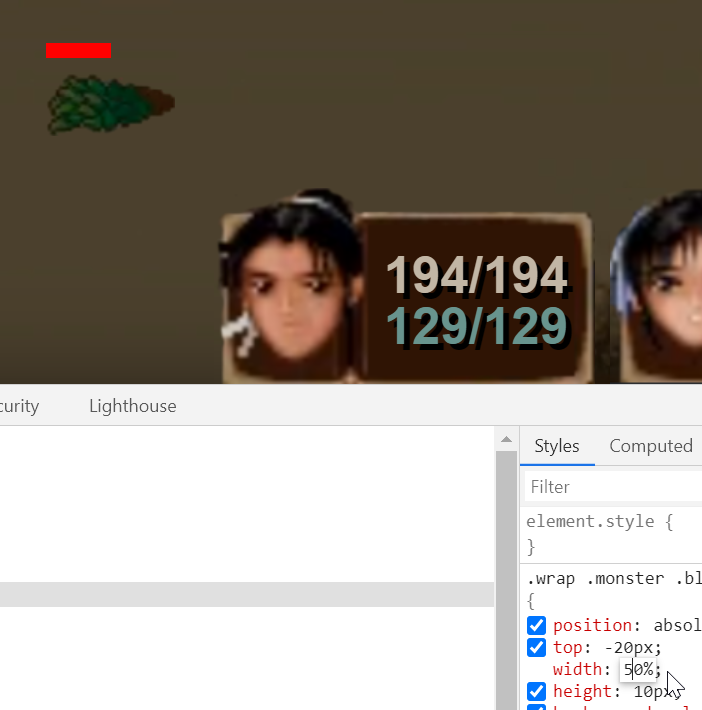Click the highlighted row in Elements panel
This screenshot has width=702, height=710.
[x=247, y=594]
